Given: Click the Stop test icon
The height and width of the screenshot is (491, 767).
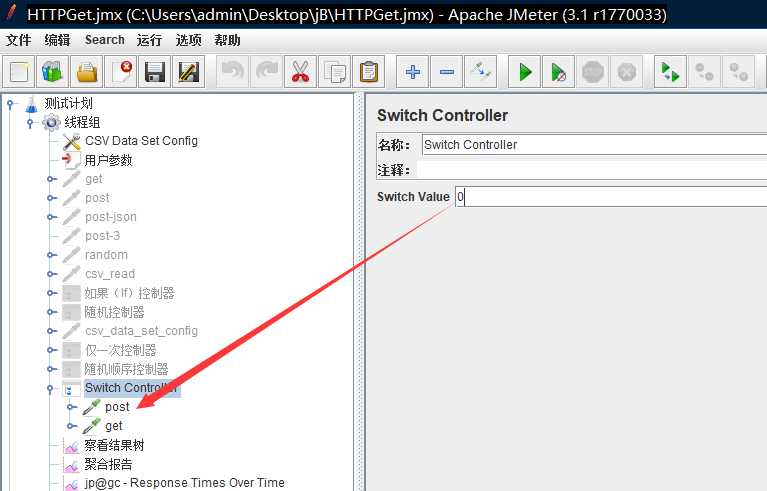Looking at the screenshot, I should pyautogui.click(x=592, y=72).
